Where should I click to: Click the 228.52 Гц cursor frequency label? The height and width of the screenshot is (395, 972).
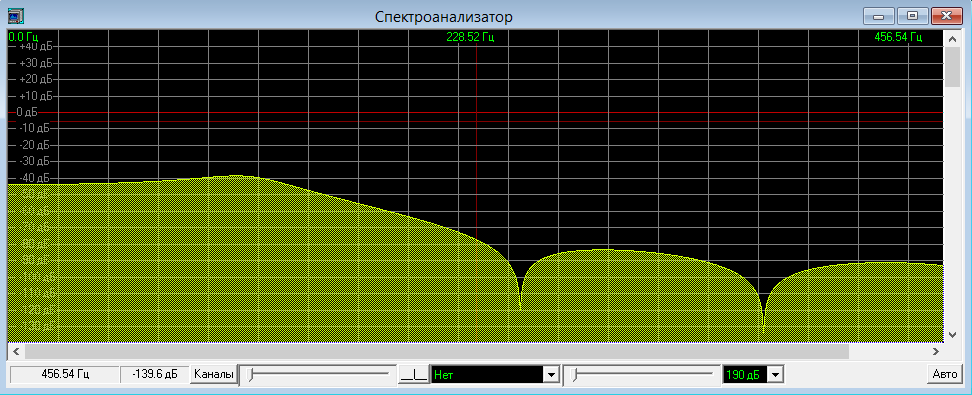(470, 37)
